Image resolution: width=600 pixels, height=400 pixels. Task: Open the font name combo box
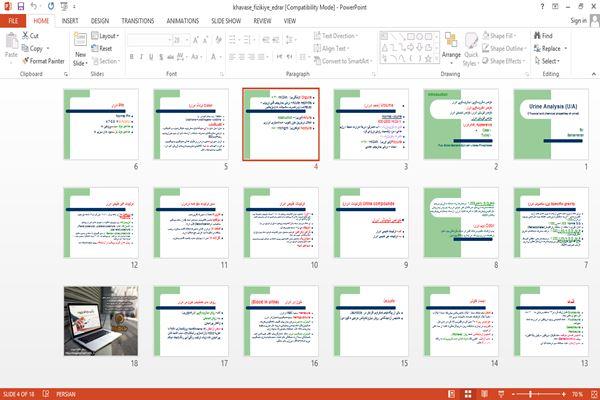[150, 40]
